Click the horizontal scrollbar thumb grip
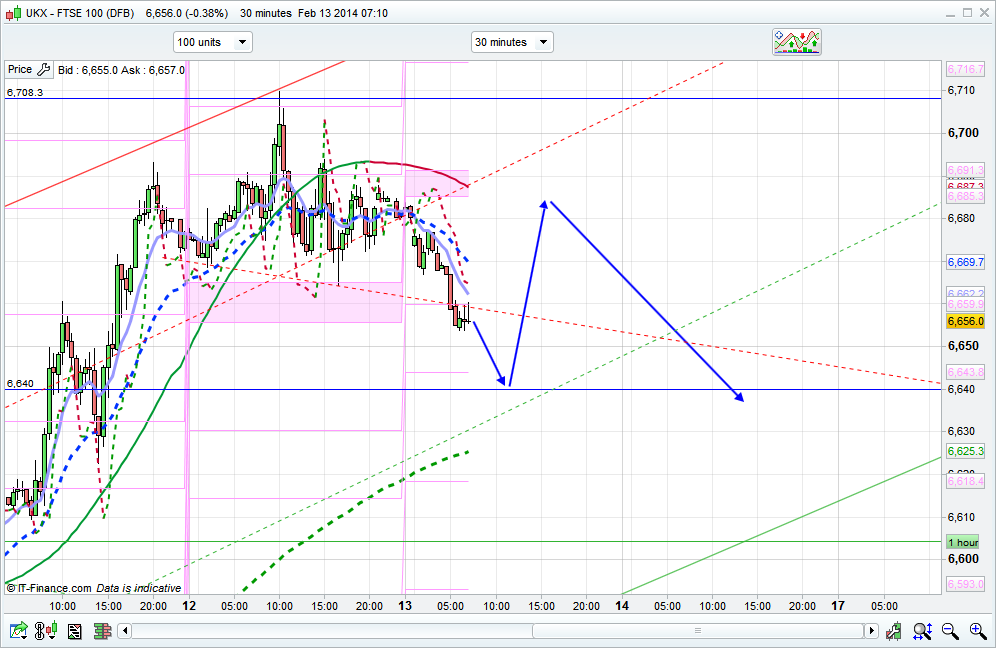Viewport: 996px width, 648px height. pyautogui.click(x=698, y=631)
